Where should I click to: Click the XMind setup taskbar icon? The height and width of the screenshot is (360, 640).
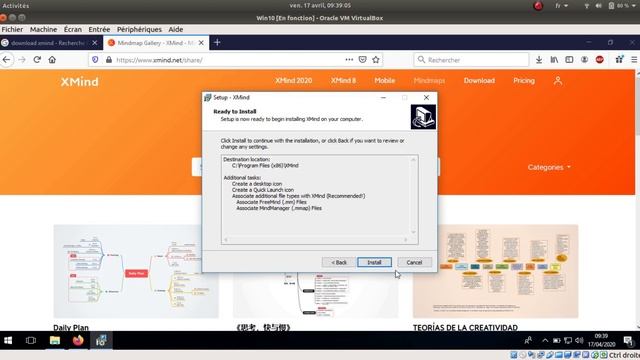click(x=101, y=340)
